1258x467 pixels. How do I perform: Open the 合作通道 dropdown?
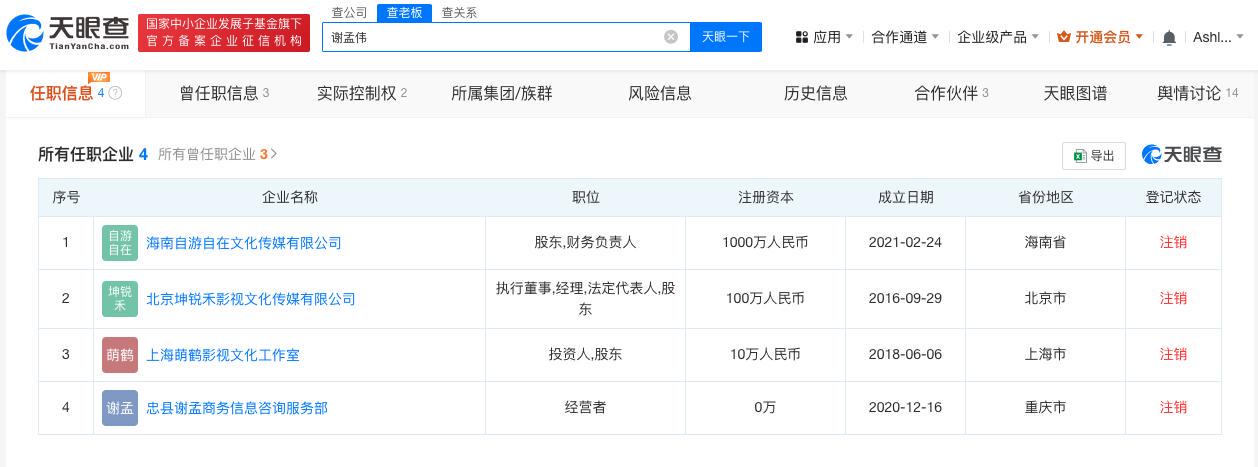[x=905, y=37]
